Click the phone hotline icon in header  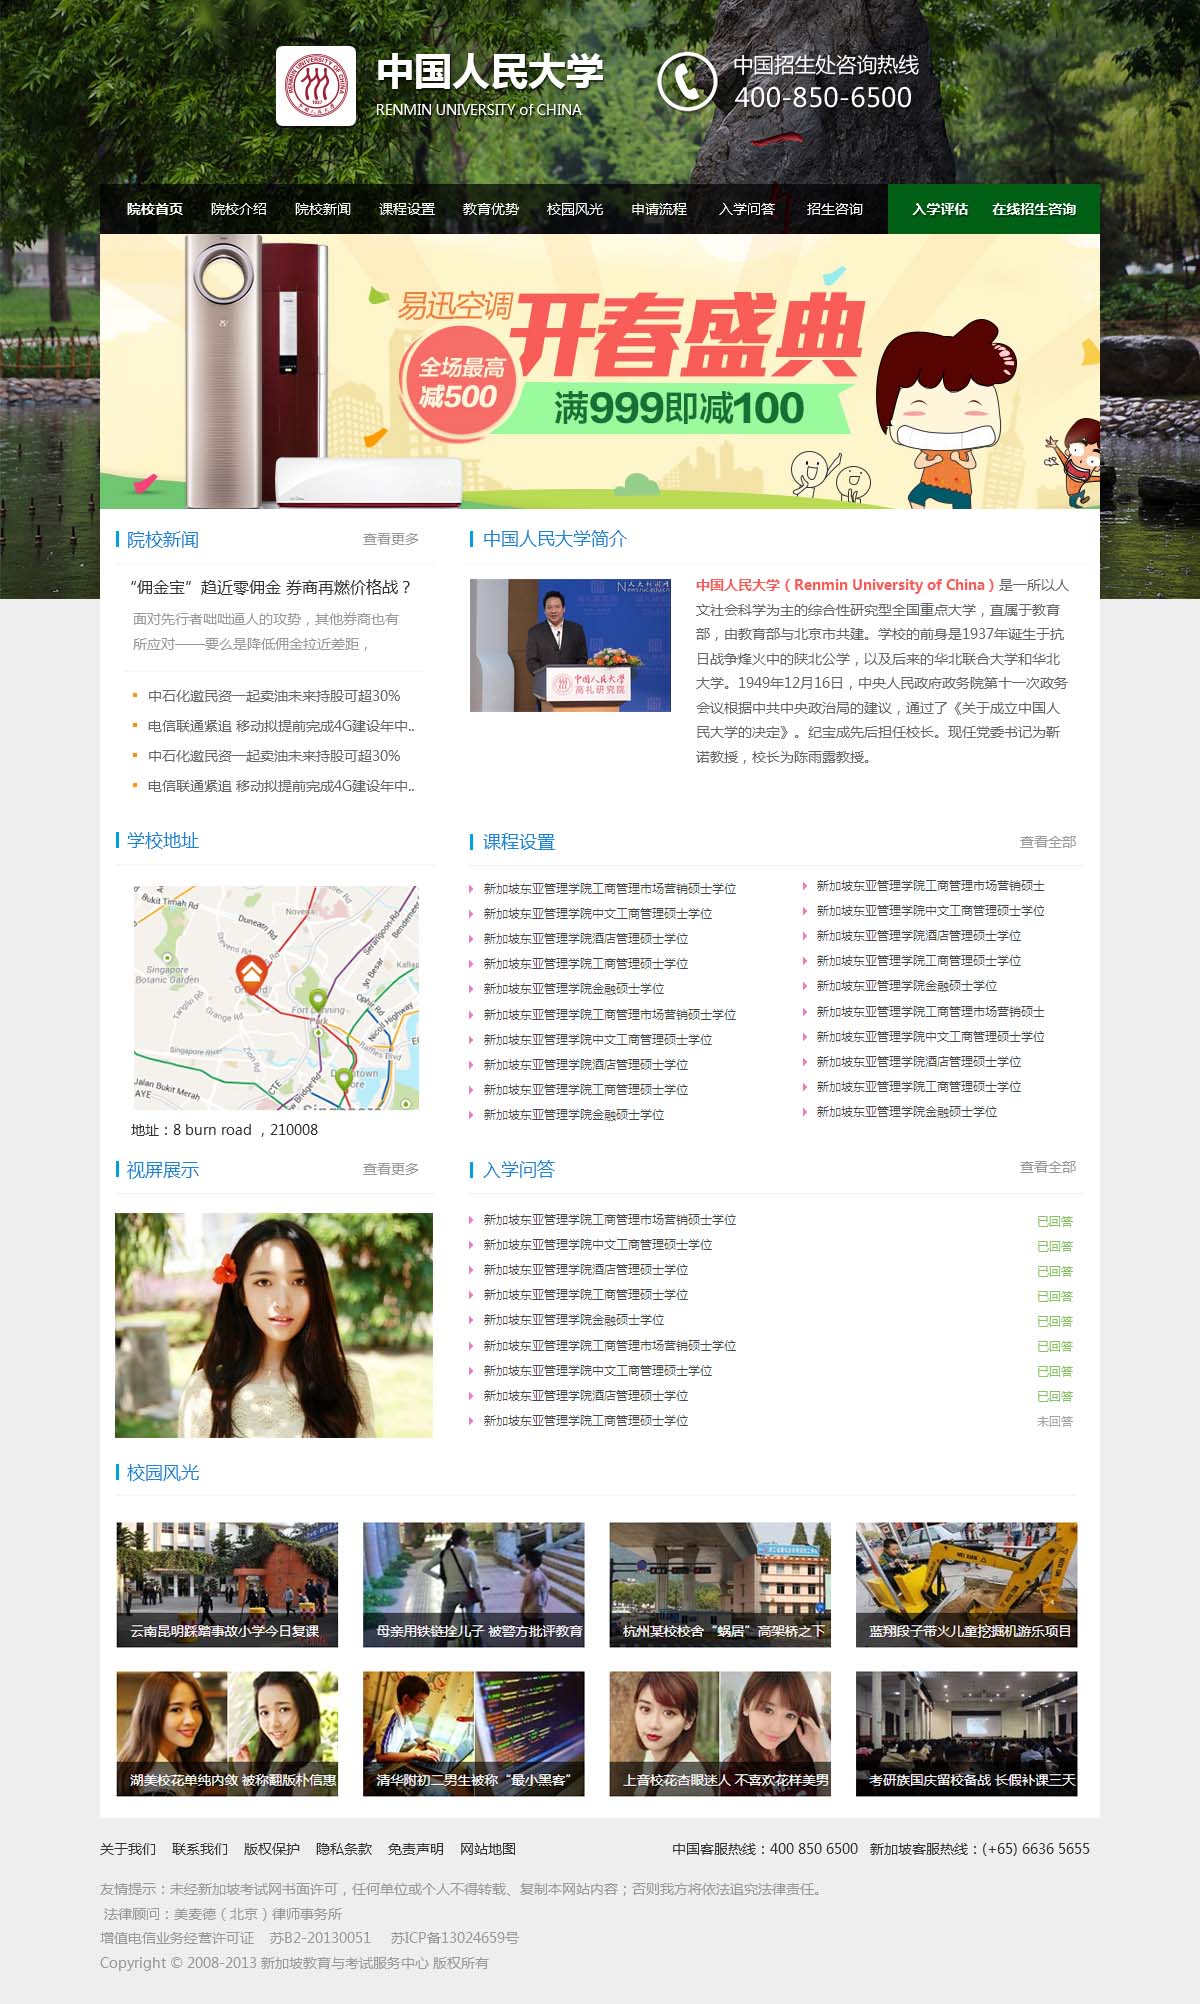point(686,81)
